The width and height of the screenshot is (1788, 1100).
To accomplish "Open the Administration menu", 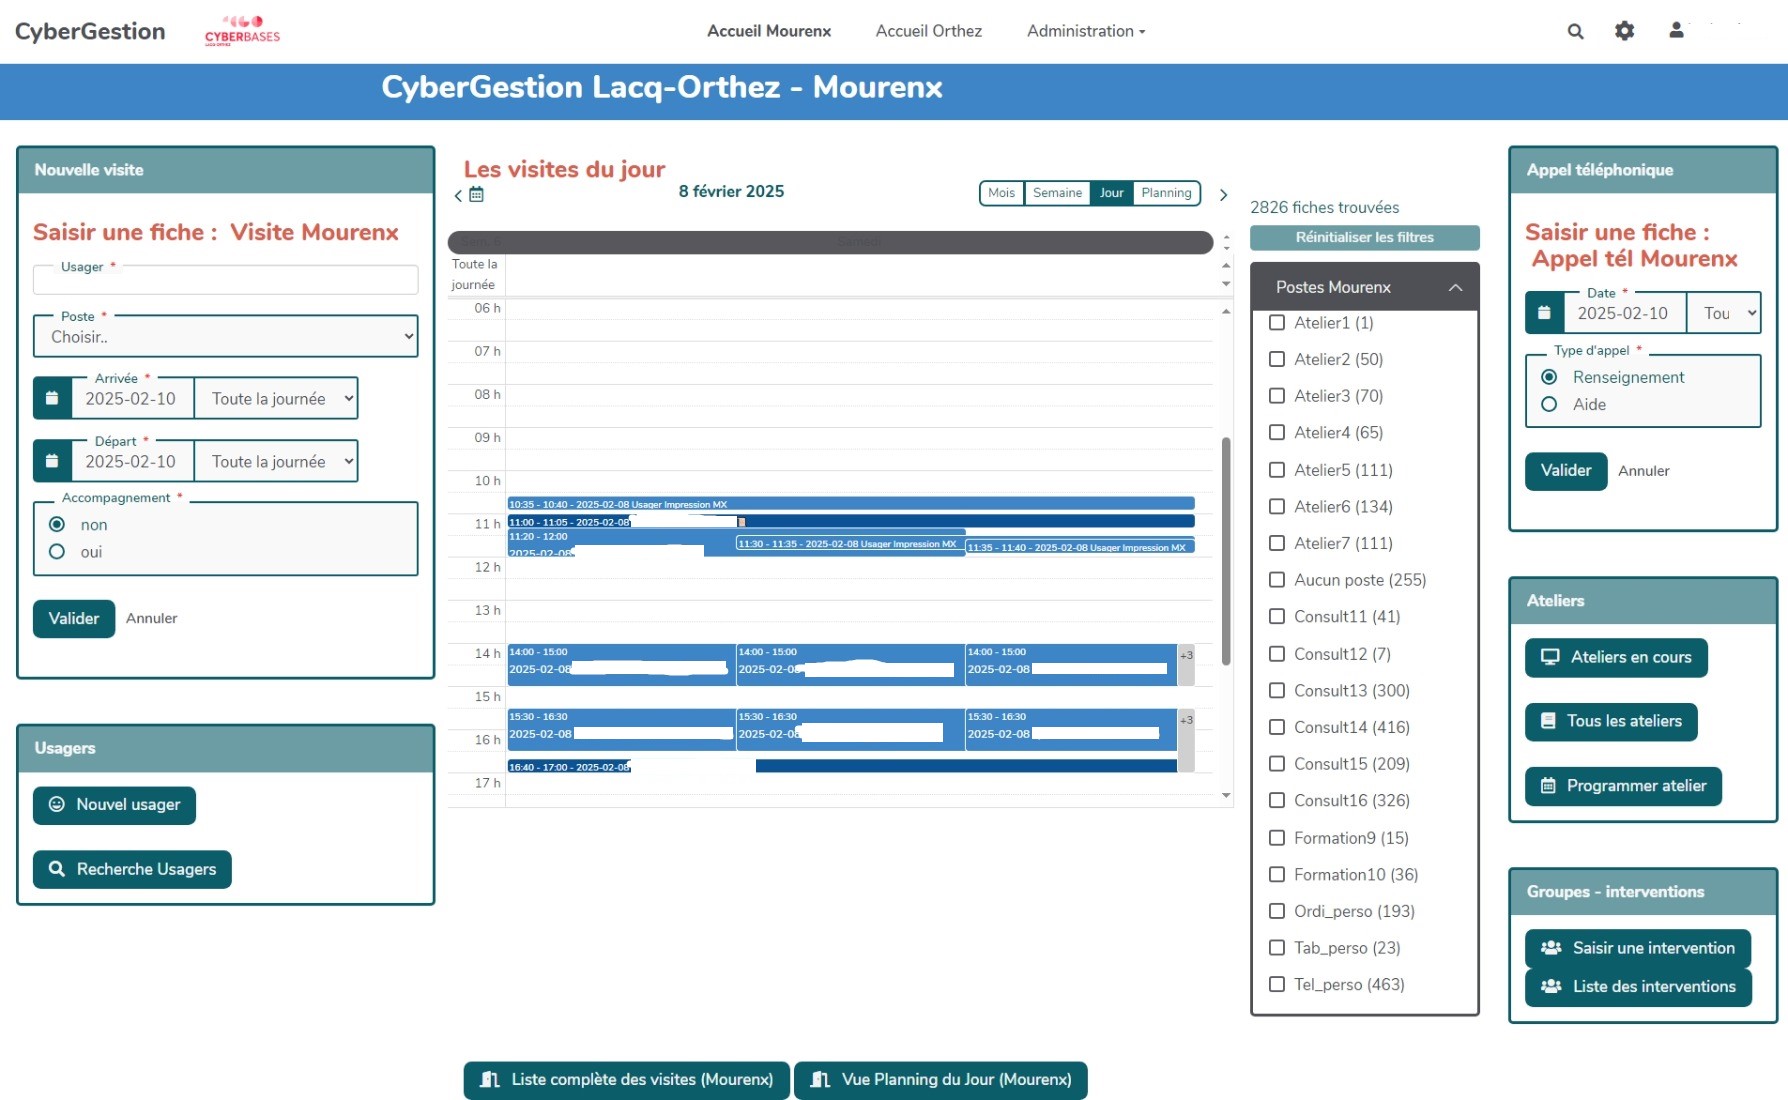I will tap(1086, 31).
